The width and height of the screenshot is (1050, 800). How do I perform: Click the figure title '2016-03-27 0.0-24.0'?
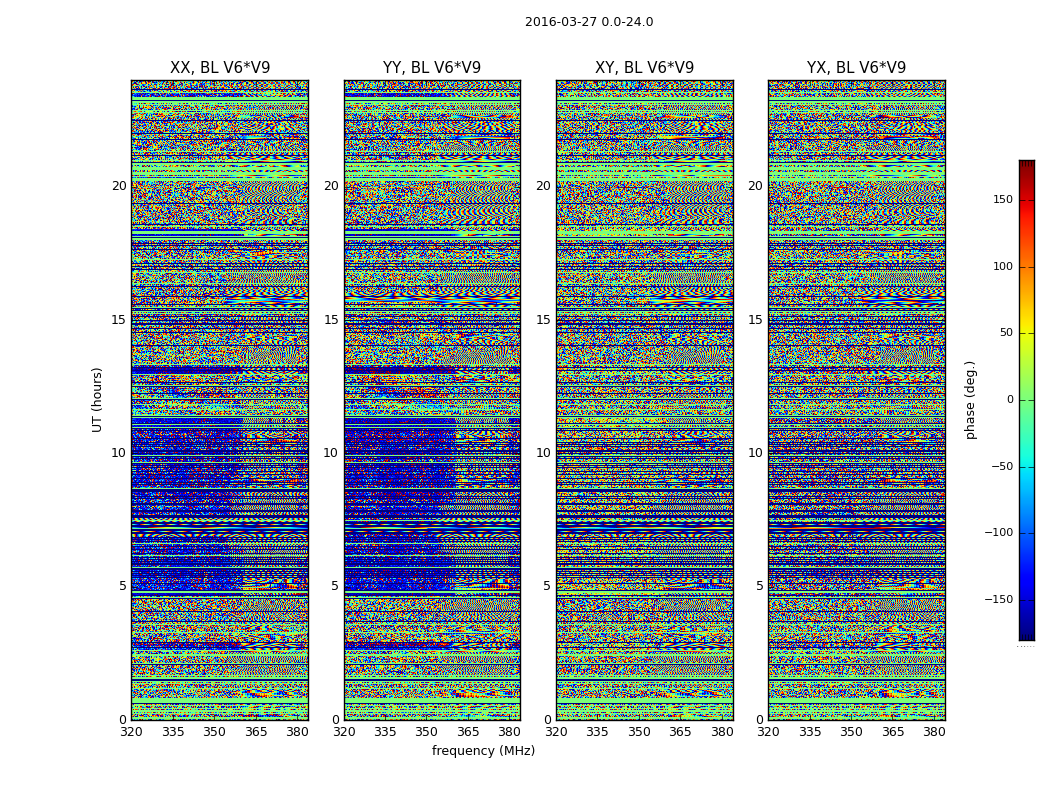[x=589, y=22]
